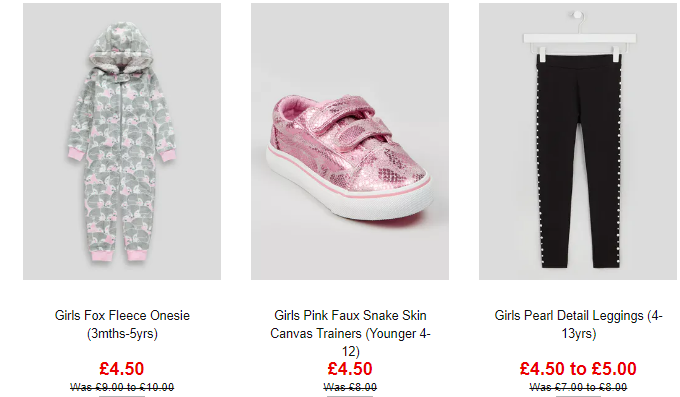
Task: Click the Was £9.00 to £10.00 text
Action: tap(122, 387)
